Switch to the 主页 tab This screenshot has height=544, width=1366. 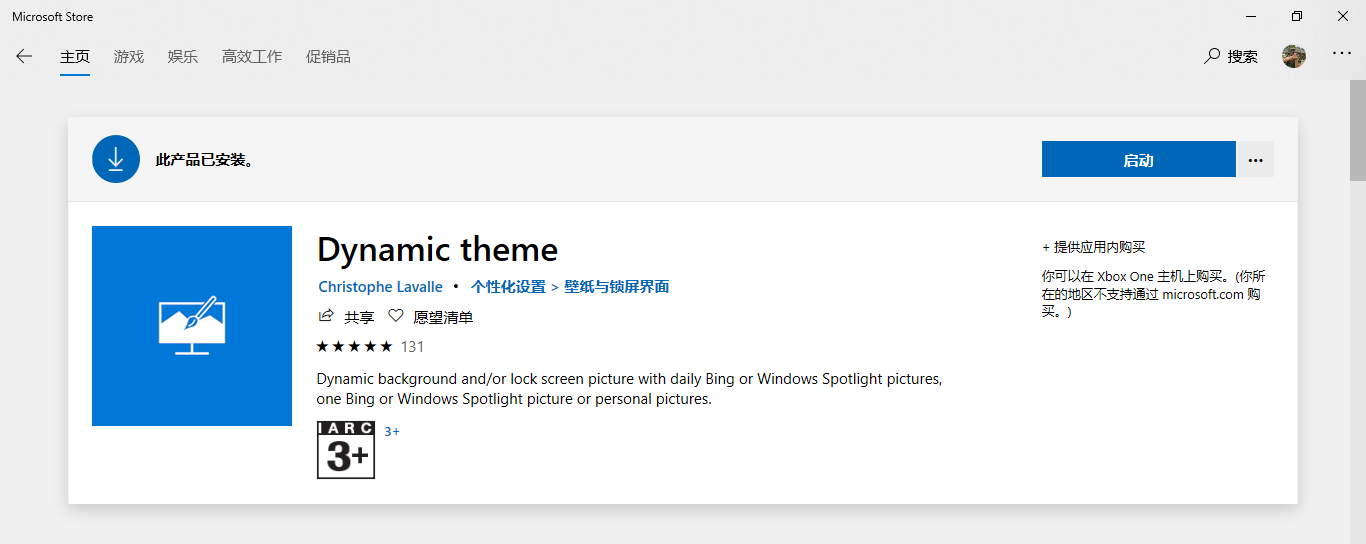(x=75, y=57)
